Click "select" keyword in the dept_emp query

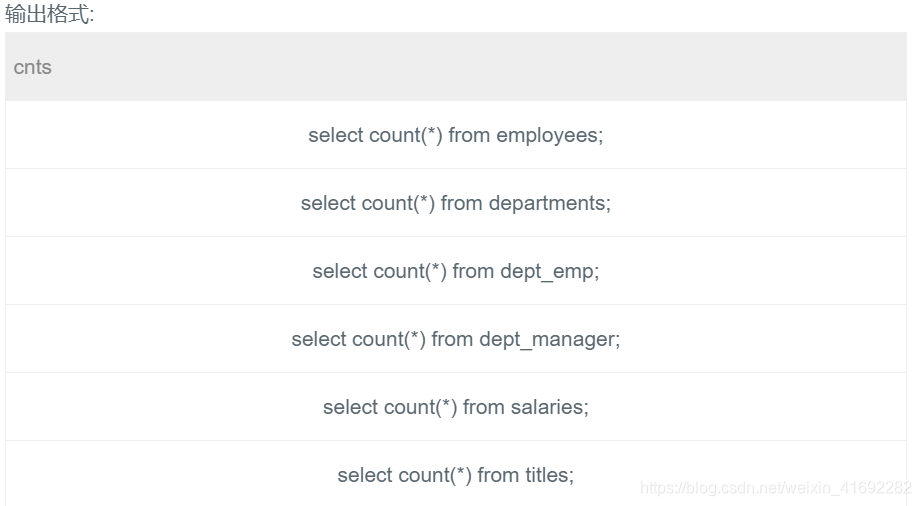pos(339,271)
